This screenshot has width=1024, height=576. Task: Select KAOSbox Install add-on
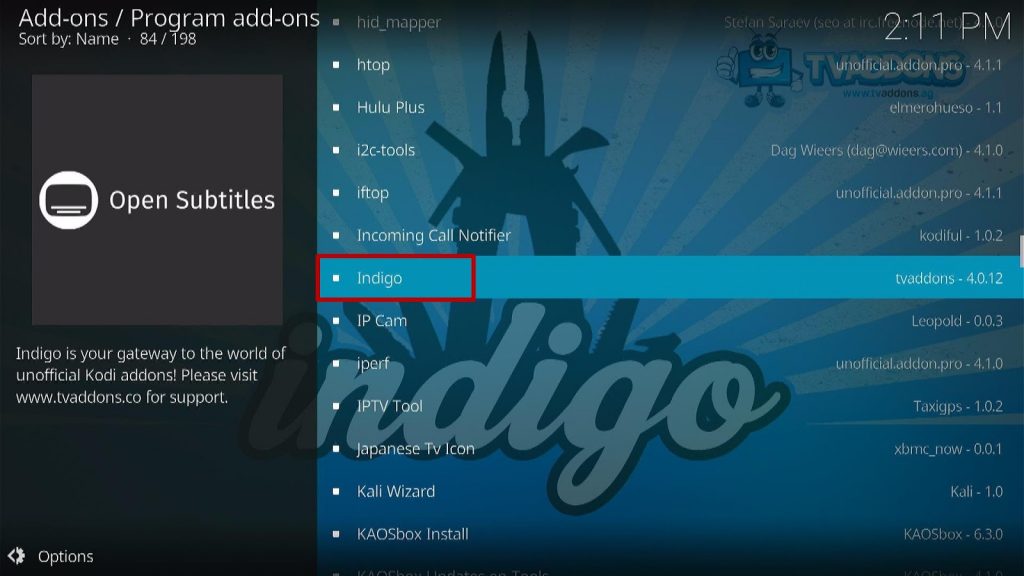670,534
